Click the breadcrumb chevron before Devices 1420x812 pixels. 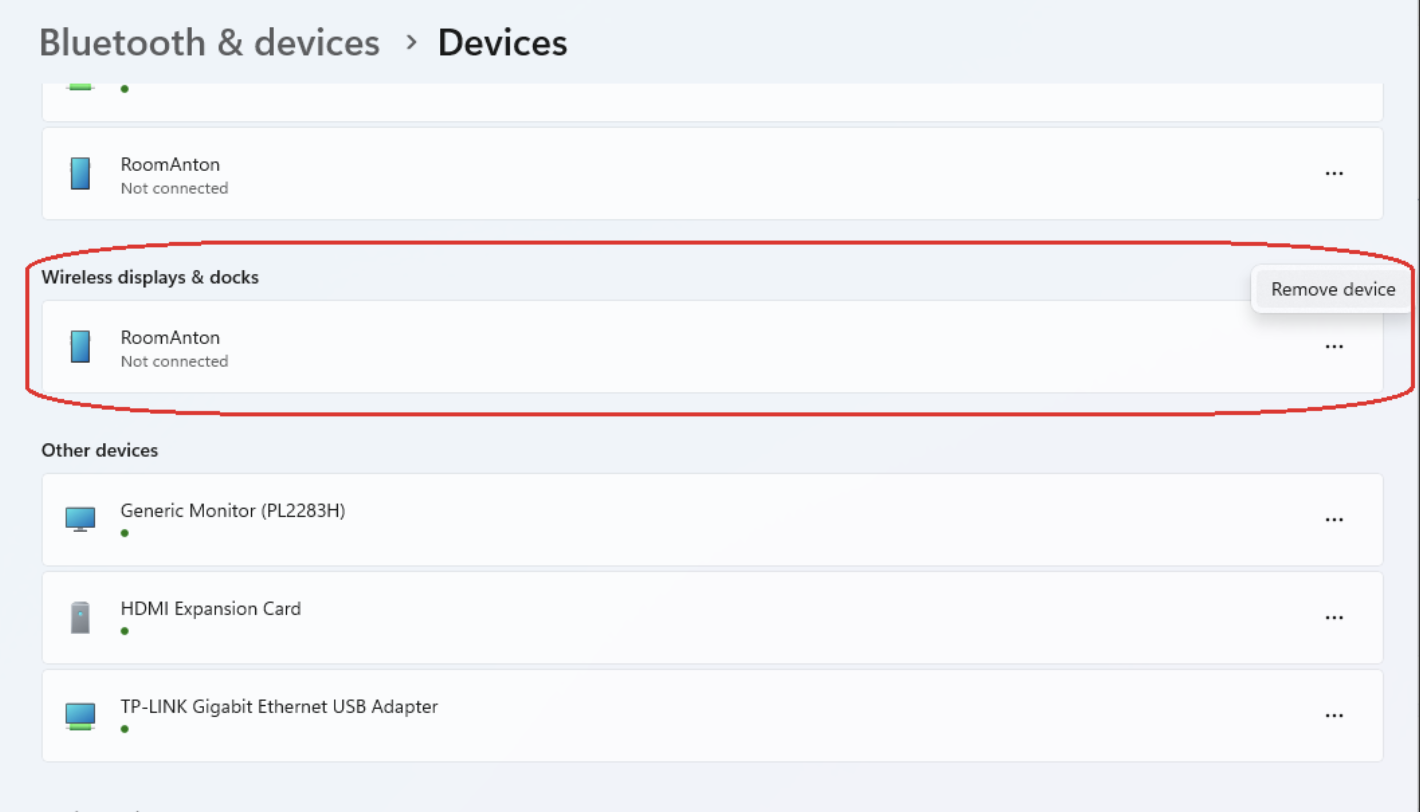pyautogui.click(x=410, y=43)
